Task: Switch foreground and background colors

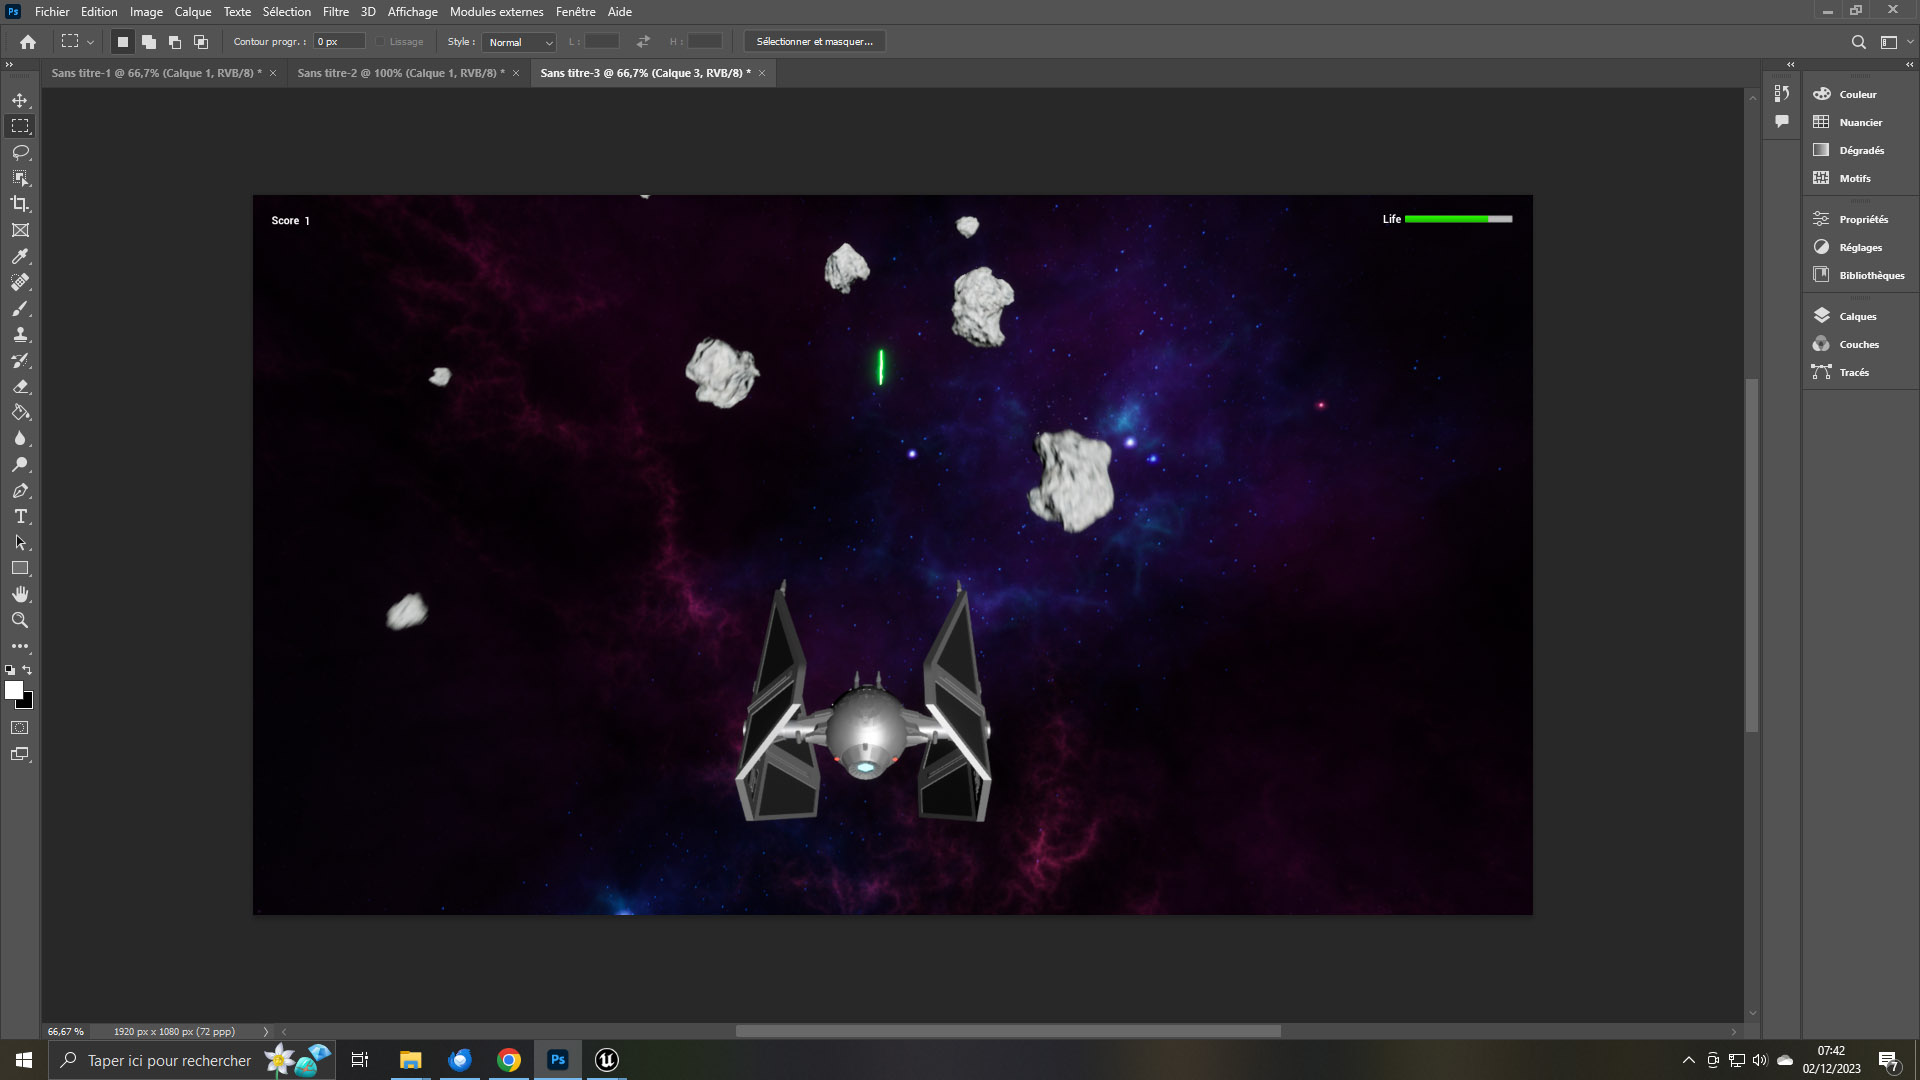Action: click(x=28, y=670)
